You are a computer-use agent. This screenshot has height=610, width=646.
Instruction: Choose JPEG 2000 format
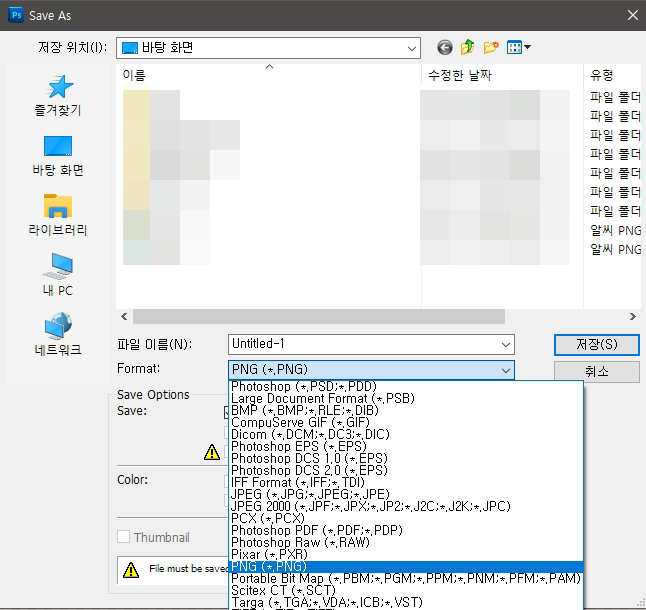click(406, 506)
